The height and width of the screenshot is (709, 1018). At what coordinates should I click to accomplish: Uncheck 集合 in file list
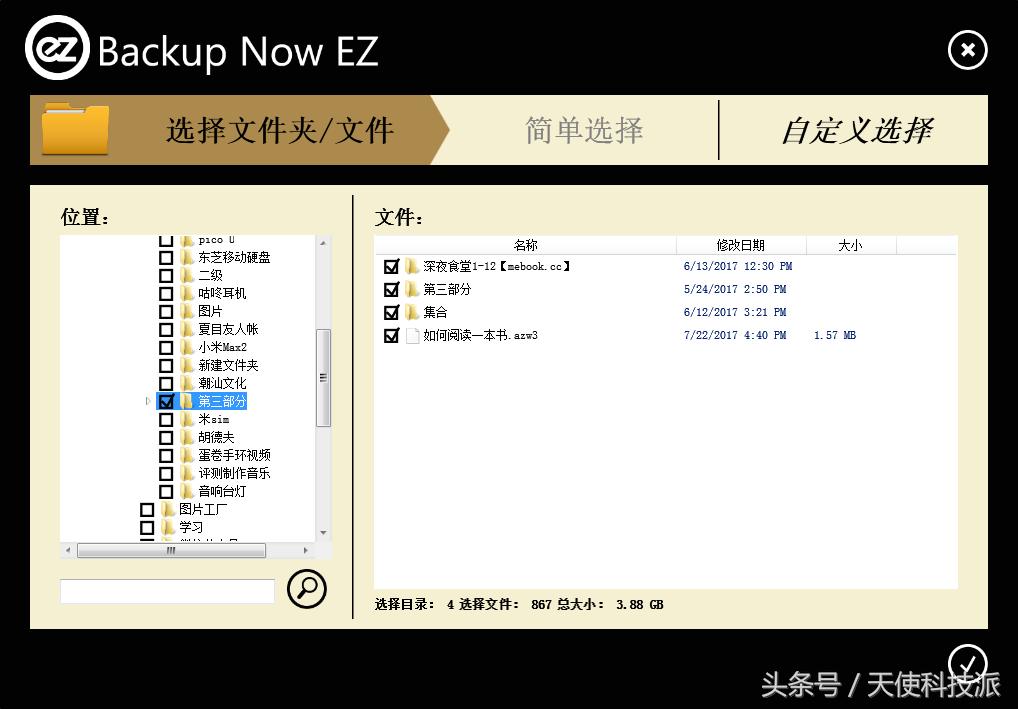pyautogui.click(x=391, y=312)
